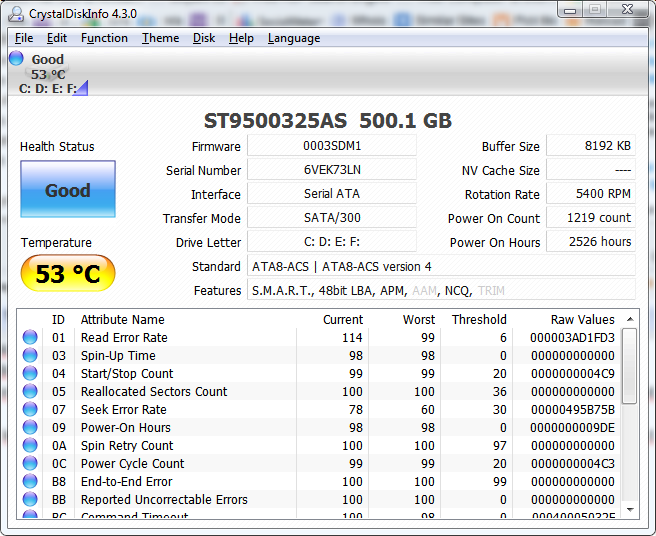Click the scrollbar down arrow in attribute list
This screenshot has height=536, width=656.
[x=630, y=510]
